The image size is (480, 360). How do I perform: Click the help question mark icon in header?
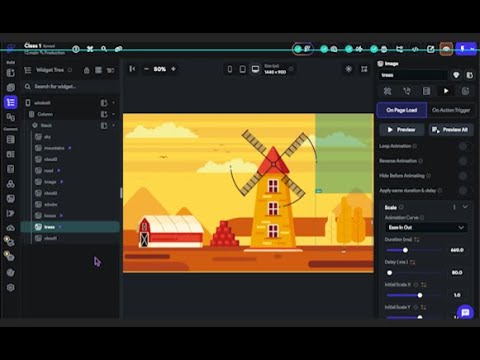click(76, 49)
